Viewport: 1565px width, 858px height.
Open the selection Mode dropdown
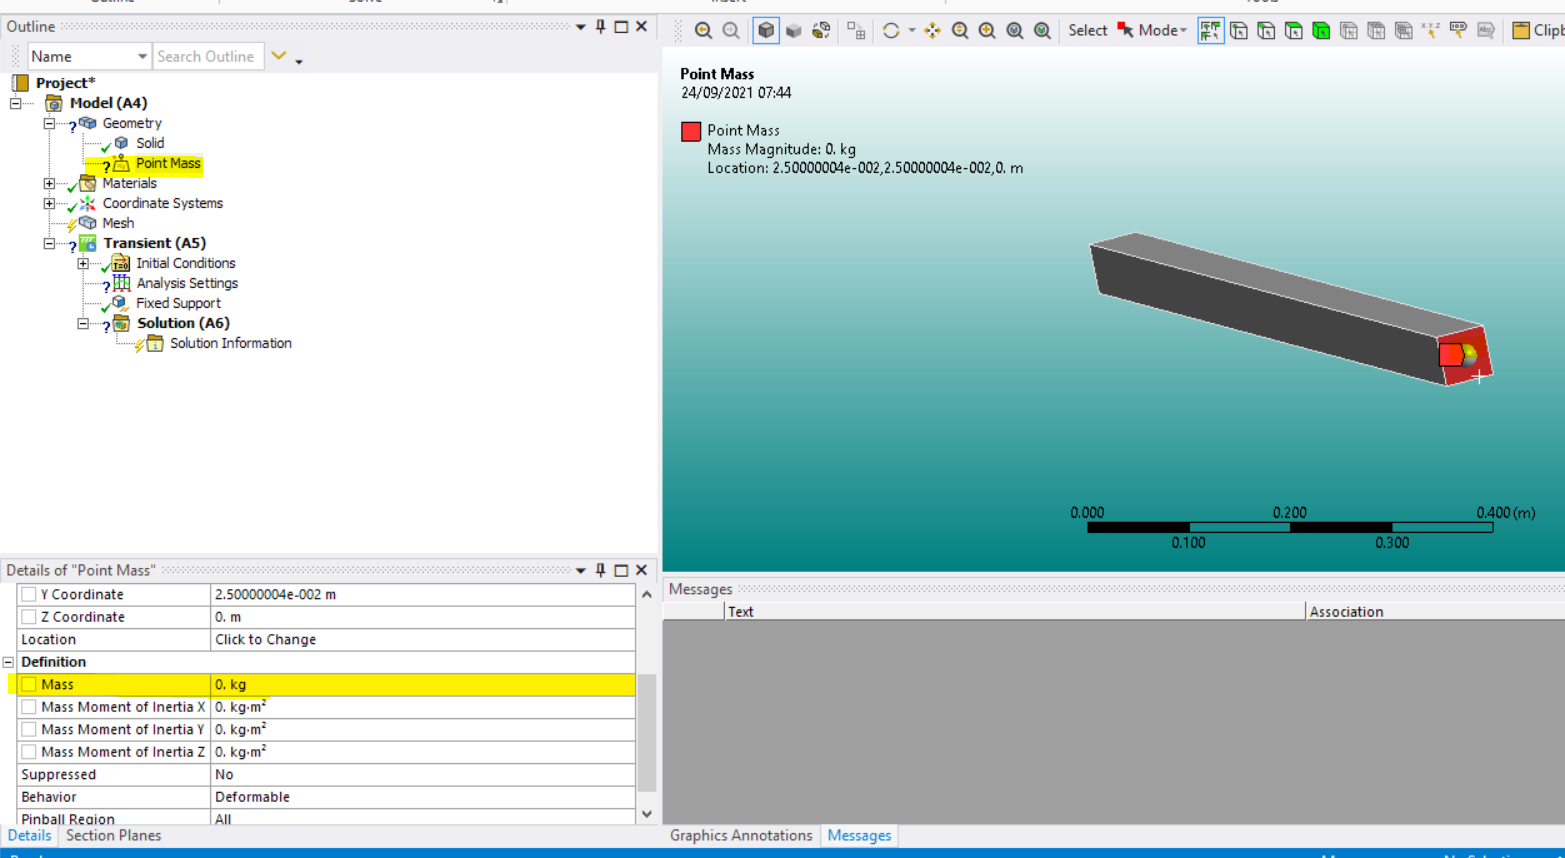coord(1160,31)
